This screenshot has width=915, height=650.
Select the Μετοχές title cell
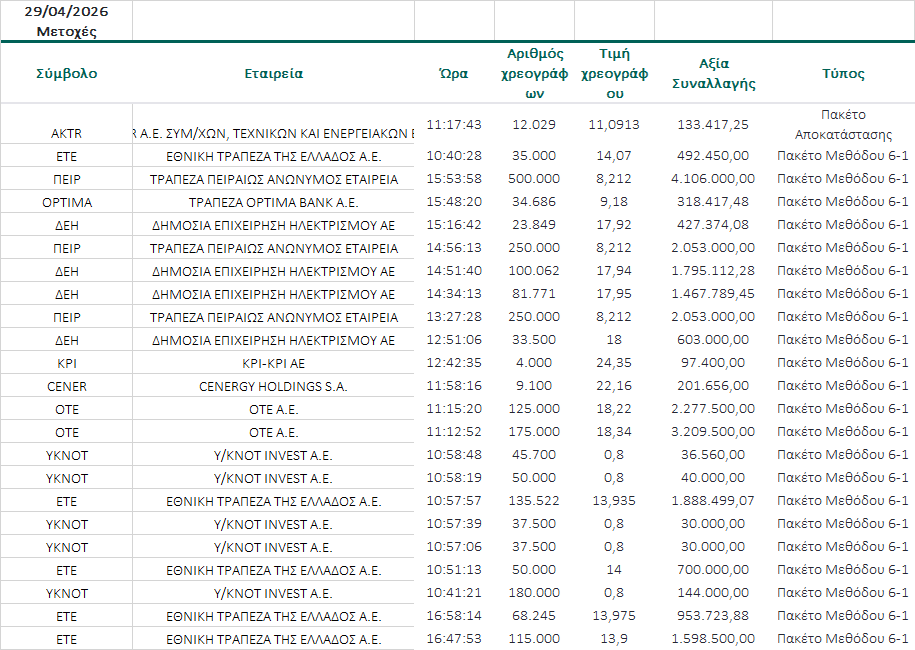coord(66,31)
